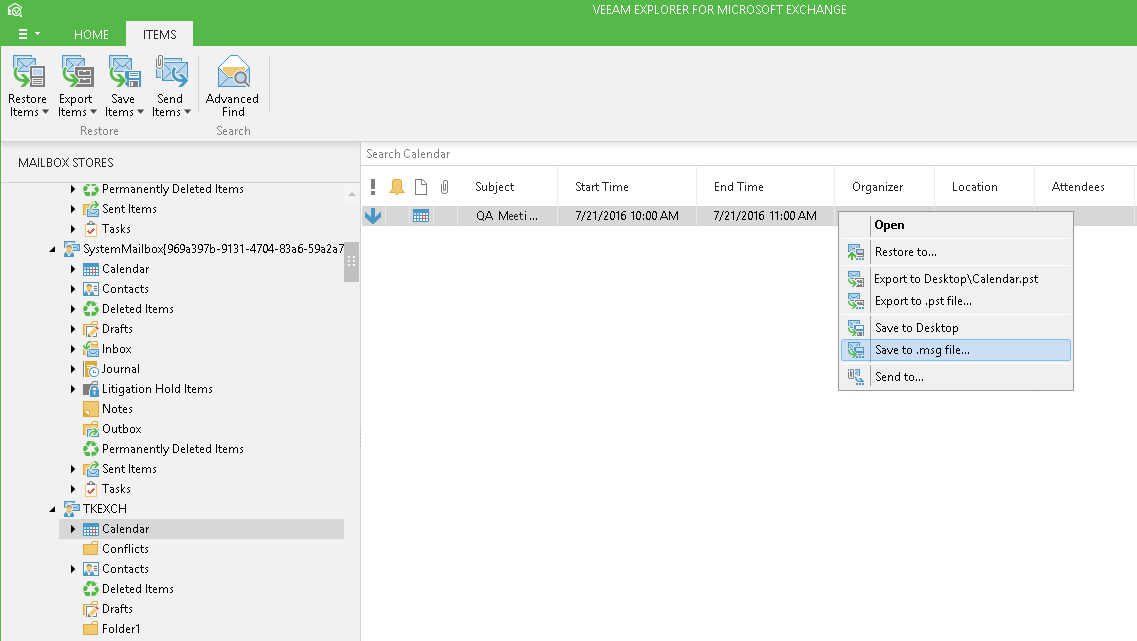Click the Save Items ribbon icon

pyautogui.click(x=124, y=73)
